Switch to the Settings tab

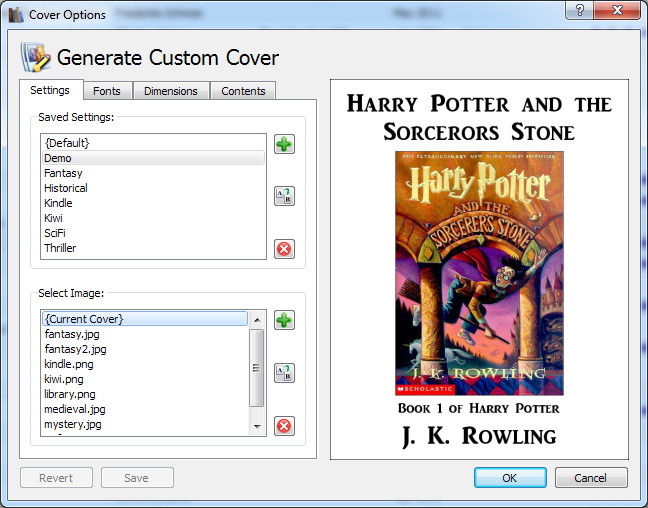50,90
